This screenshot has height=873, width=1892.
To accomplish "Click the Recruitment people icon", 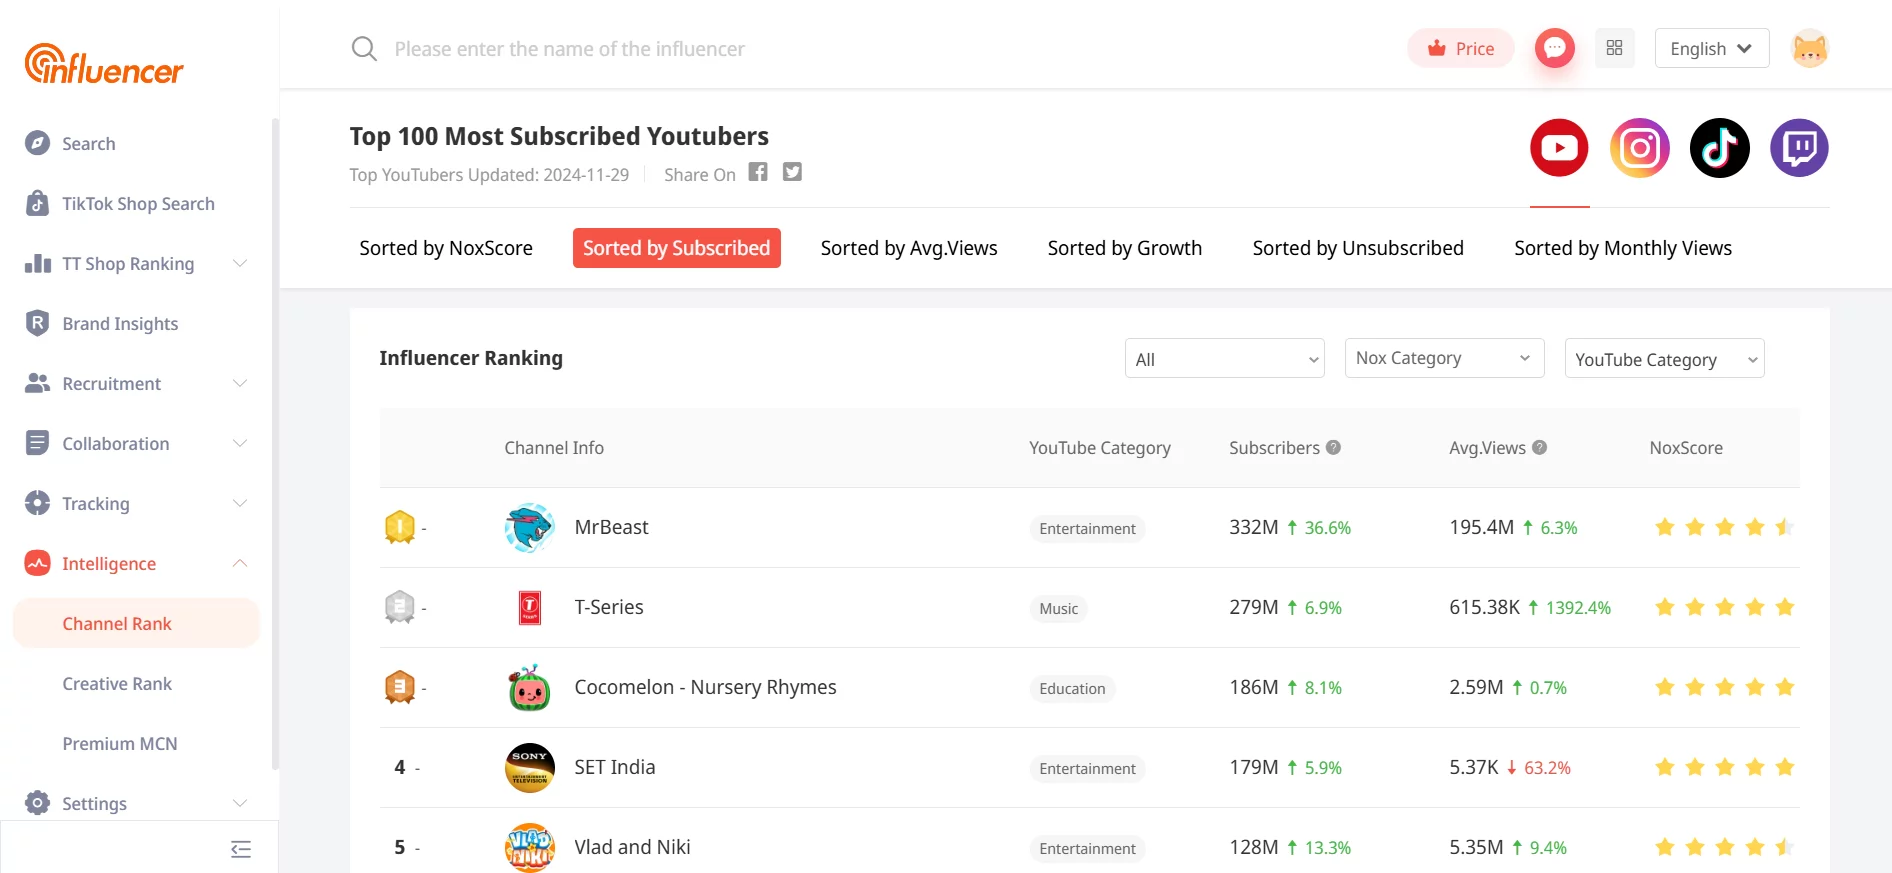I will point(37,383).
